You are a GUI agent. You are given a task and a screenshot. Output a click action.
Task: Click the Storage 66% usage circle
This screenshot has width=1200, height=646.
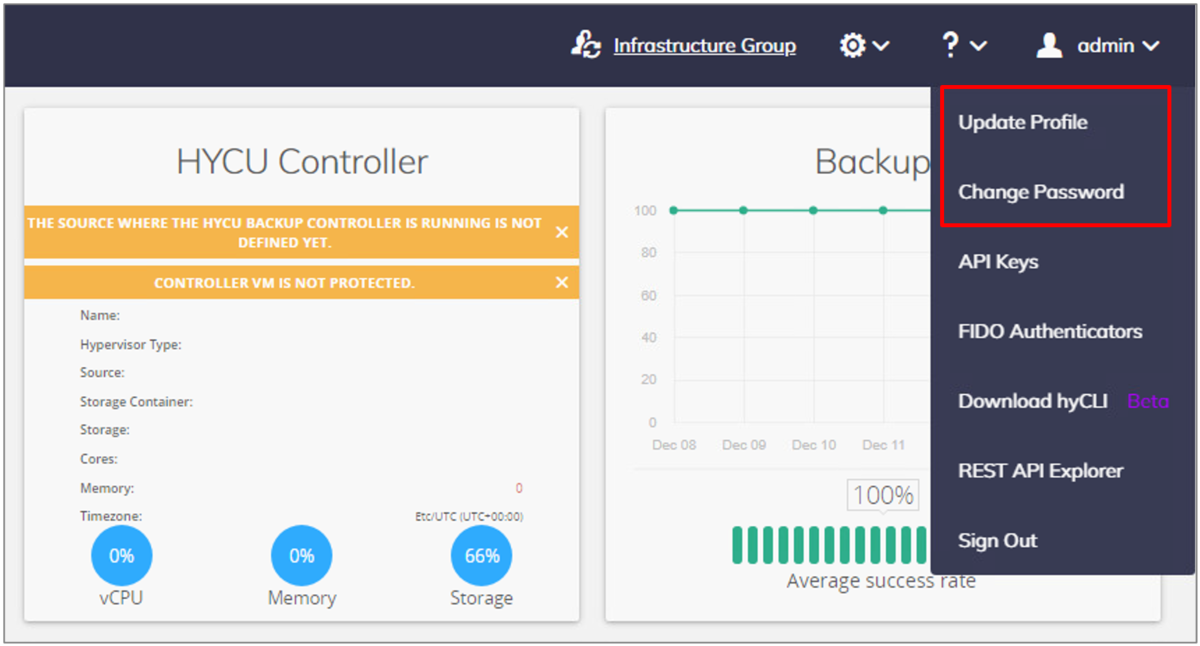pyautogui.click(x=482, y=556)
